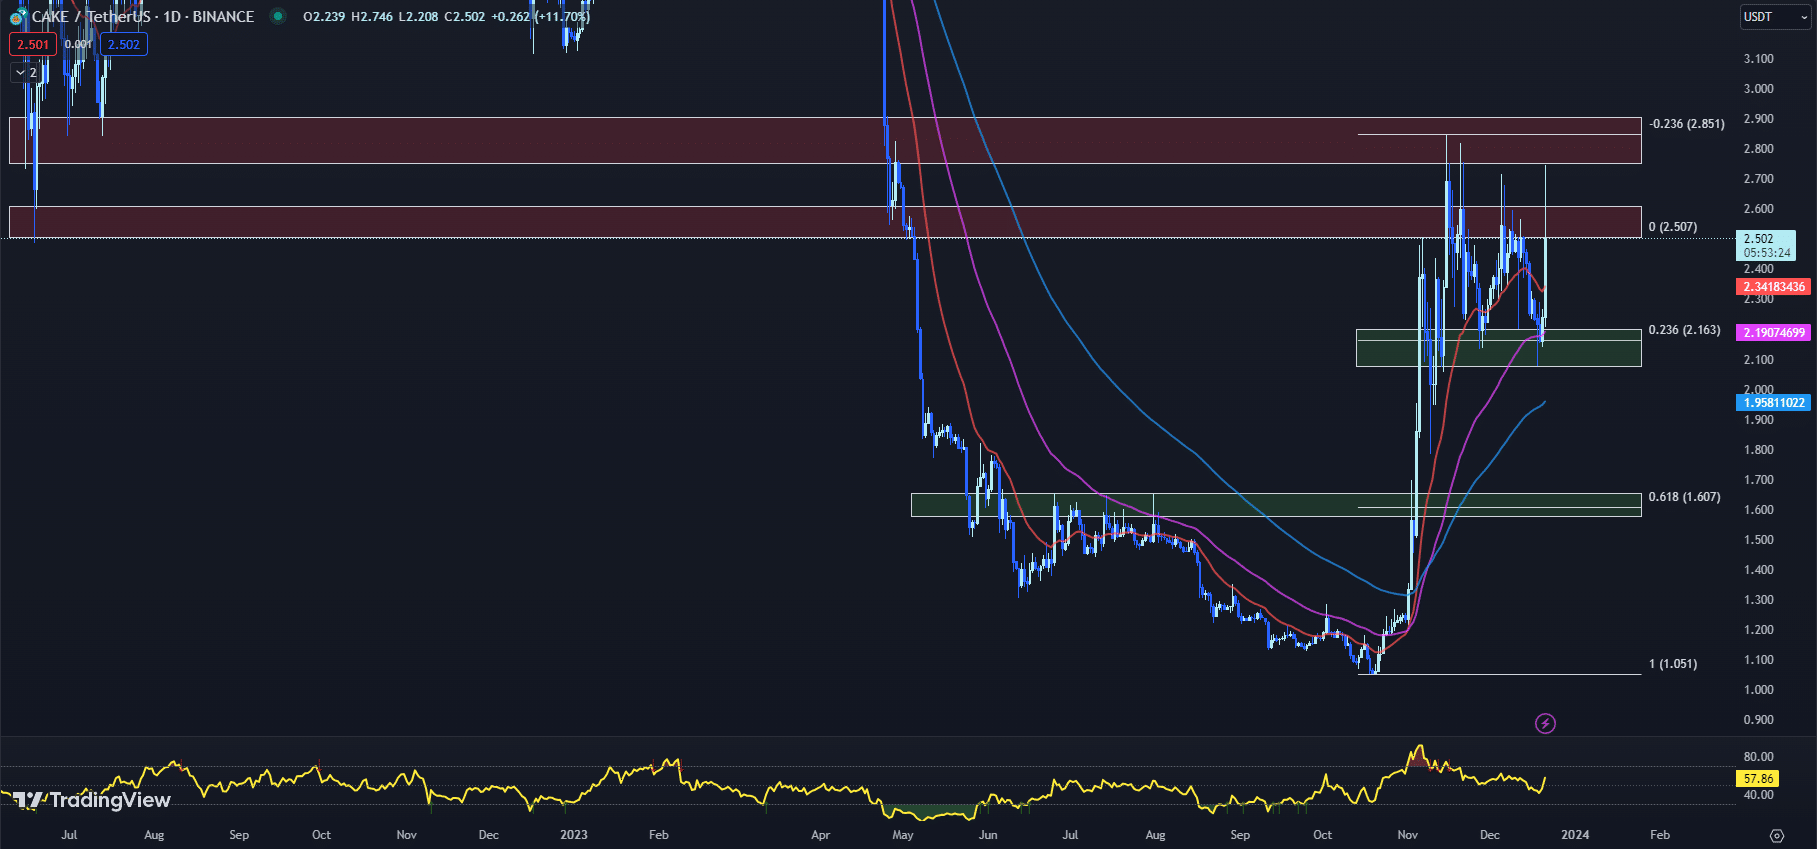The image size is (1817, 849).
Task: Click the Jun label on time axis
Action: point(988,835)
